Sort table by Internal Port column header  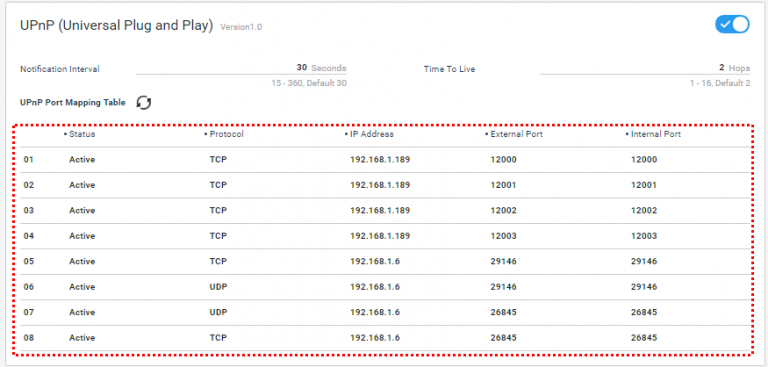[653, 134]
